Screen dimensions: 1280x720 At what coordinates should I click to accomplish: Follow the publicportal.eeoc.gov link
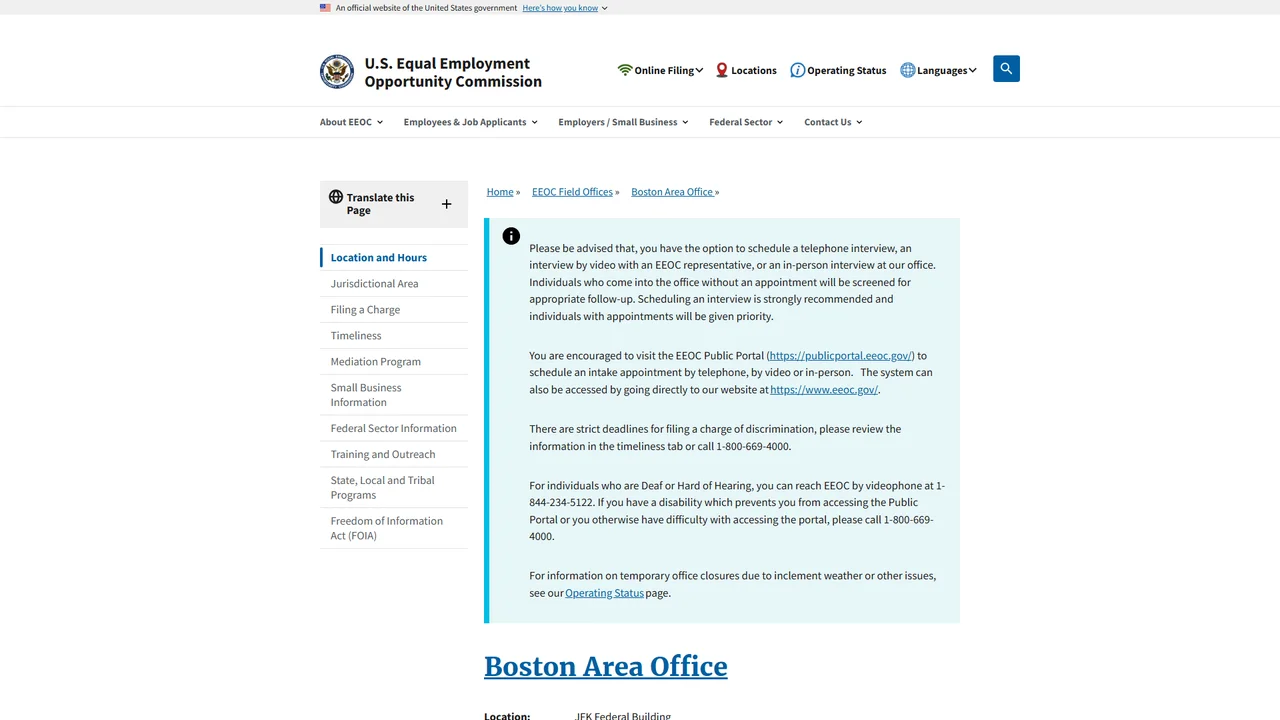click(x=841, y=356)
